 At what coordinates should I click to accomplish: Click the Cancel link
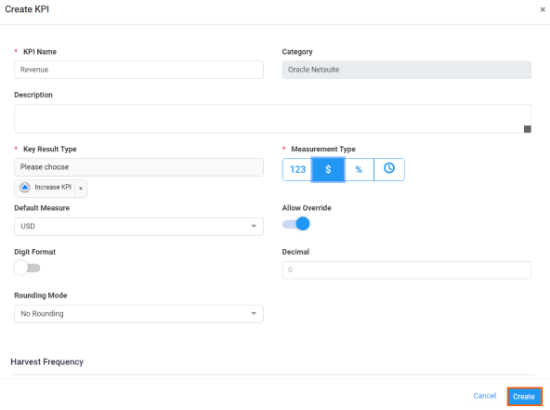coord(484,396)
